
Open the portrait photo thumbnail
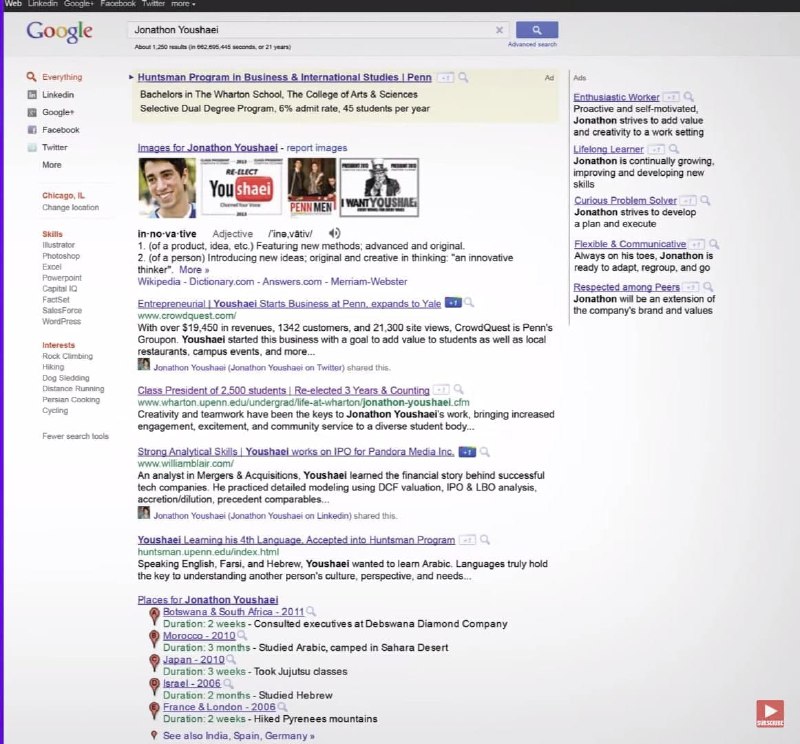(x=167, y=187)
